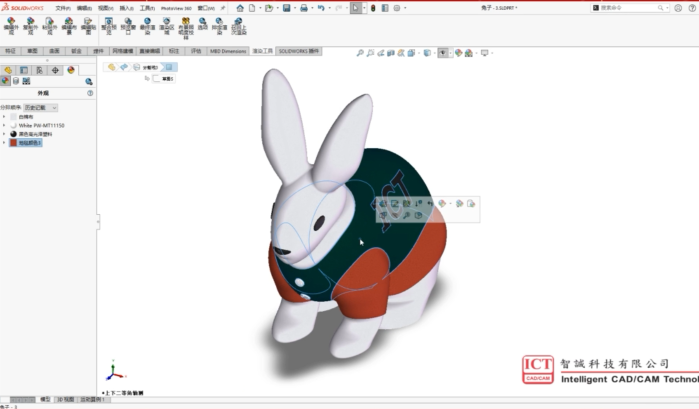Image resolution: width=699 pixels, height=409 pixels.
Task: Create a new document with New icon
Action: [252, 8]
